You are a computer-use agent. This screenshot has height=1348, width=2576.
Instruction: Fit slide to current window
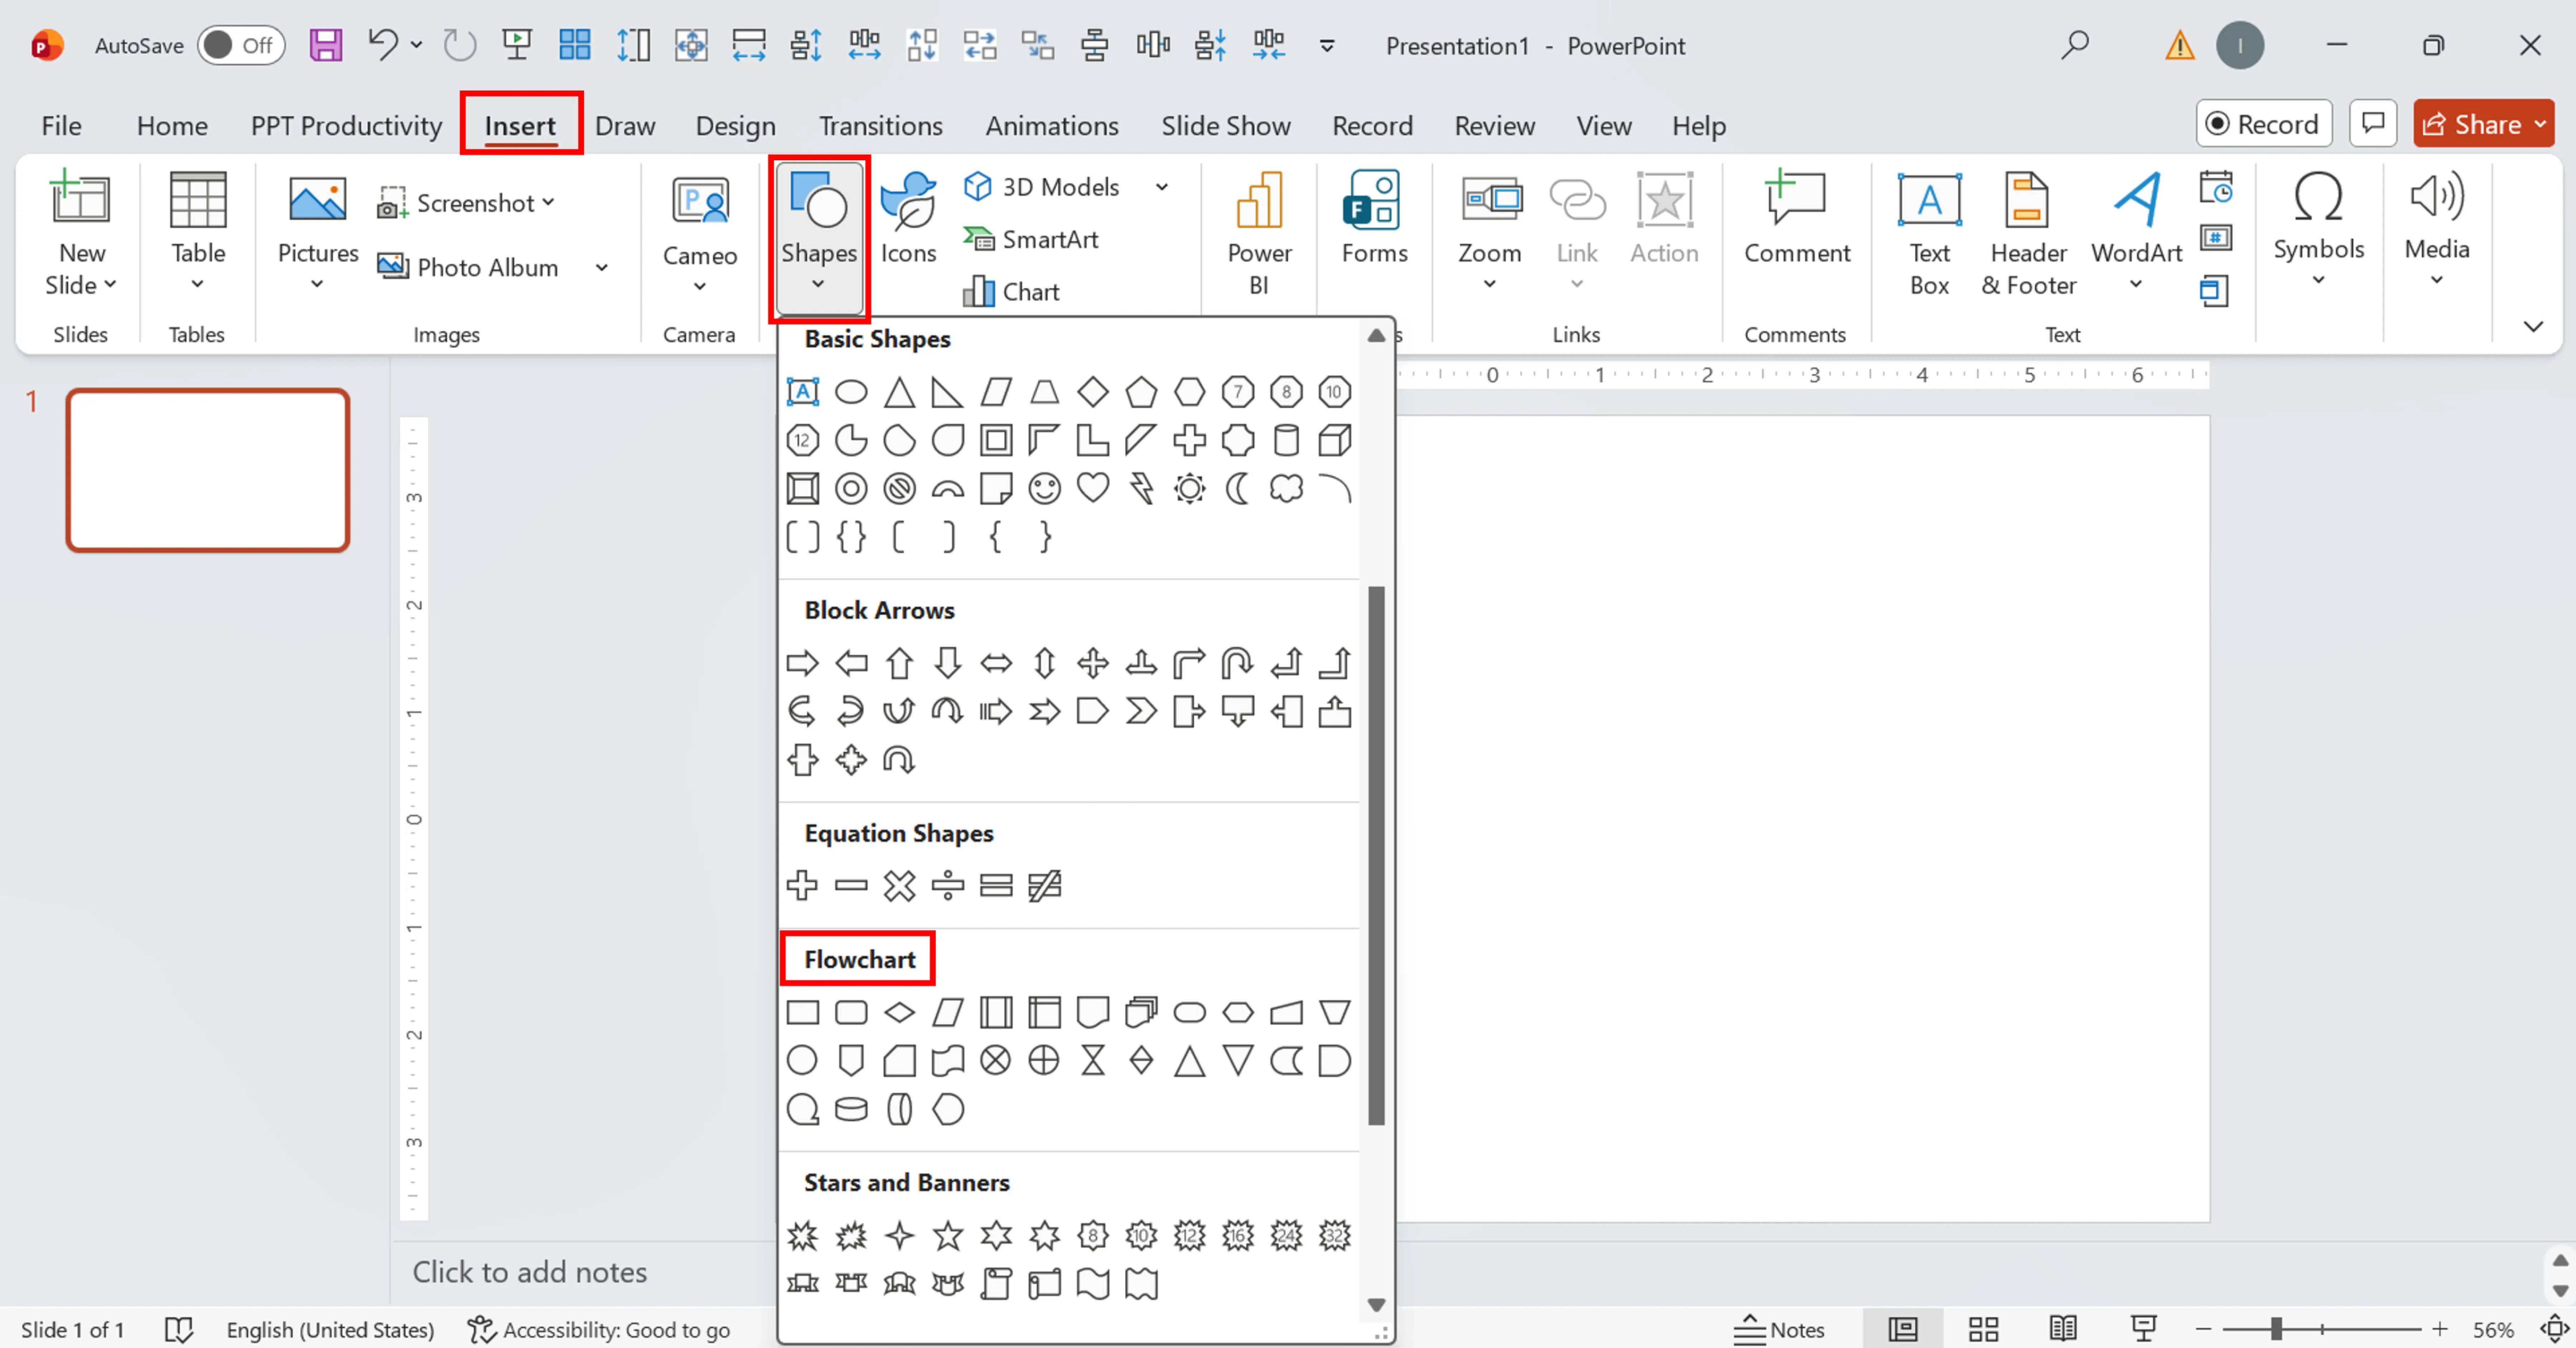[x=2554, y=1329]
